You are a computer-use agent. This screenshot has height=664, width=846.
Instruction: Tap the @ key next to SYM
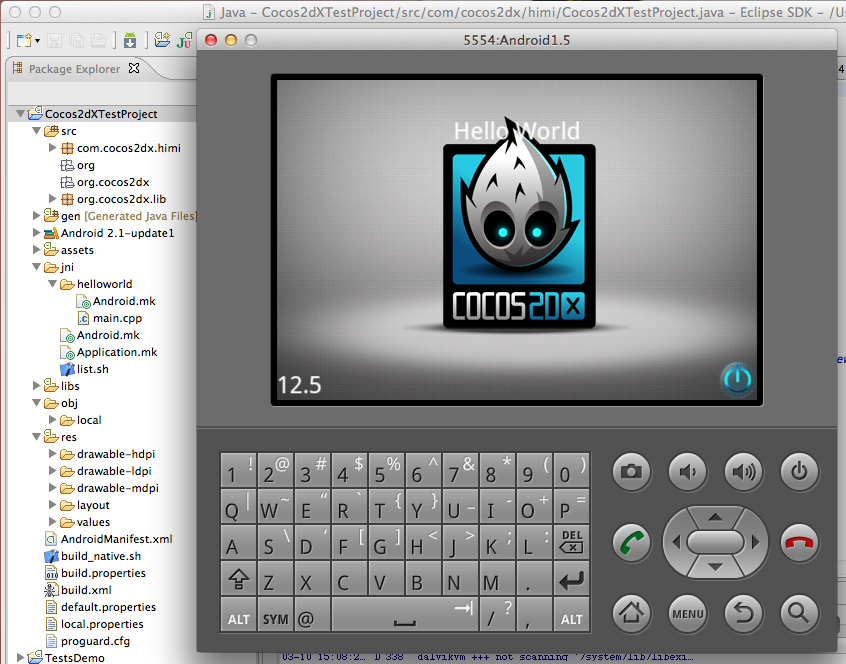[311, 614]
